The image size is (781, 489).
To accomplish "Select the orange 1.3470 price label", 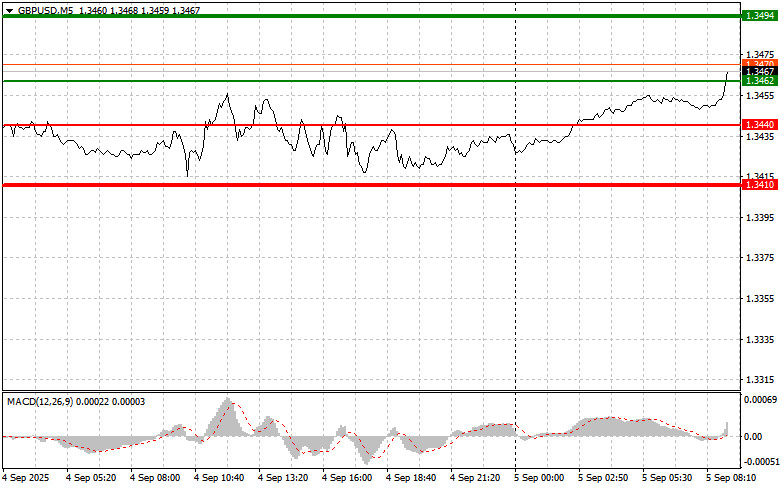I will [759, 63].
